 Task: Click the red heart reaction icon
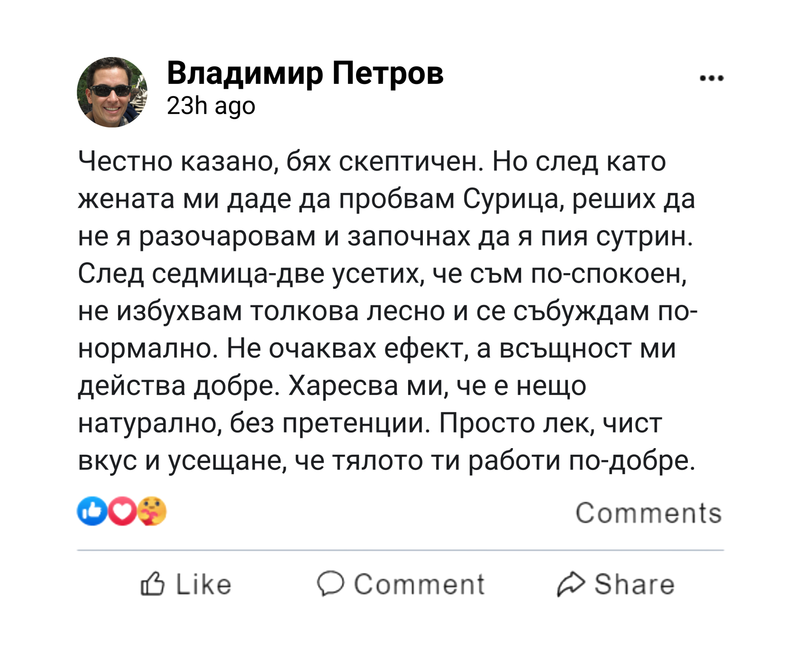click(x=121, y=512)
